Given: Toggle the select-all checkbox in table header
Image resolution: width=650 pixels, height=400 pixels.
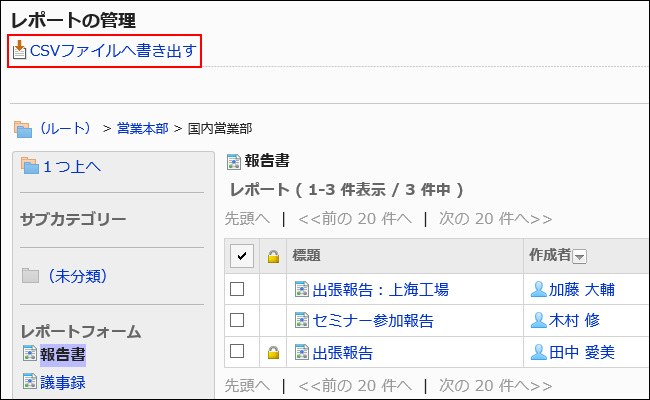Looking at the screenshot, I should click(x=242, y=256).
